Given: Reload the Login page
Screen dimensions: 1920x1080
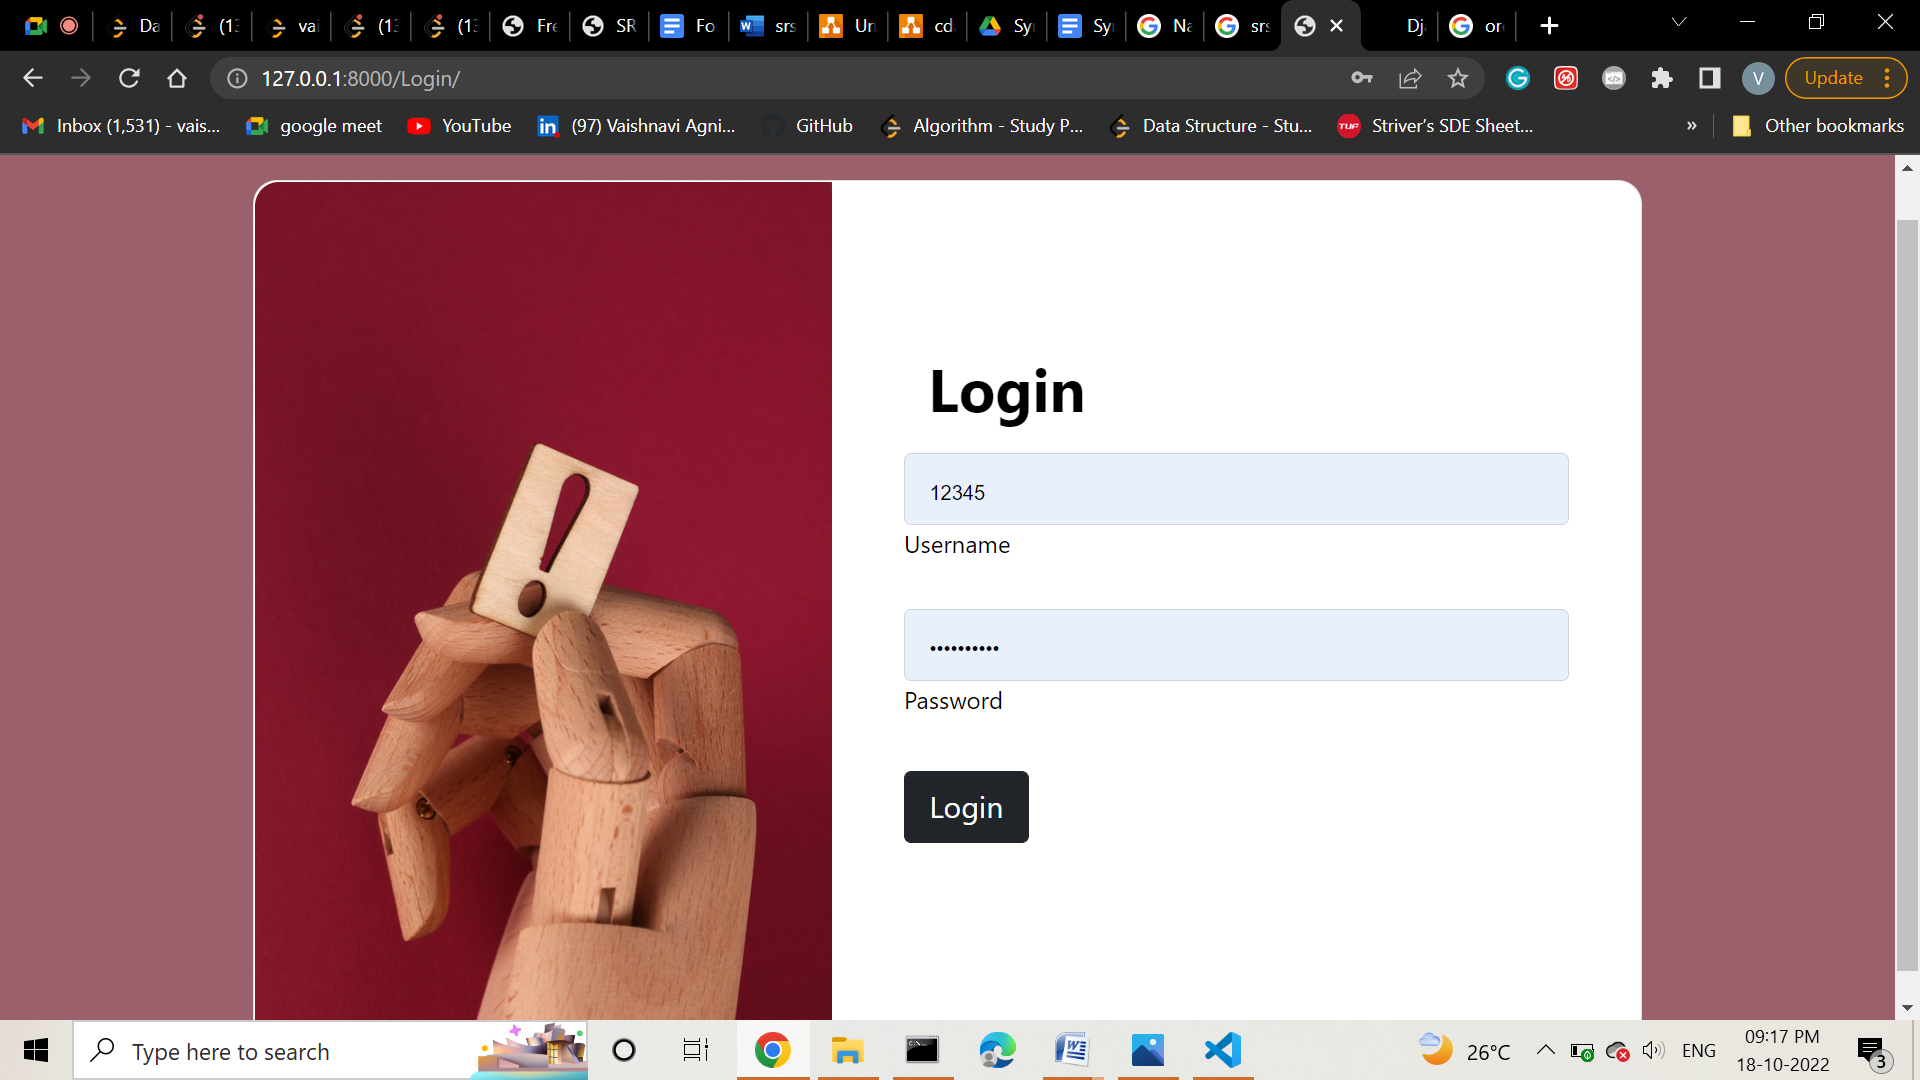Looking at the screenshot, I should point(129,78).
